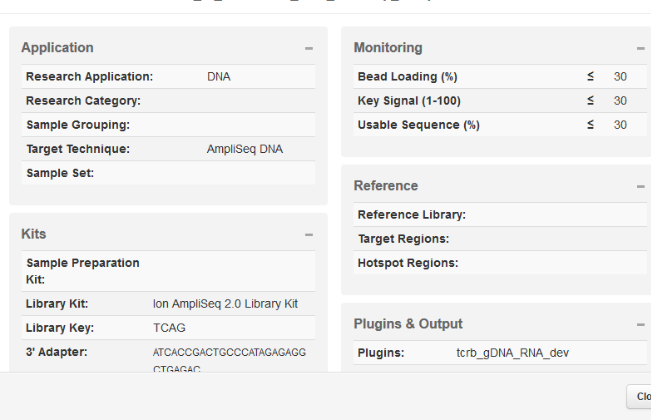Click the Bead Loading threshold value 30

(620, 77)
